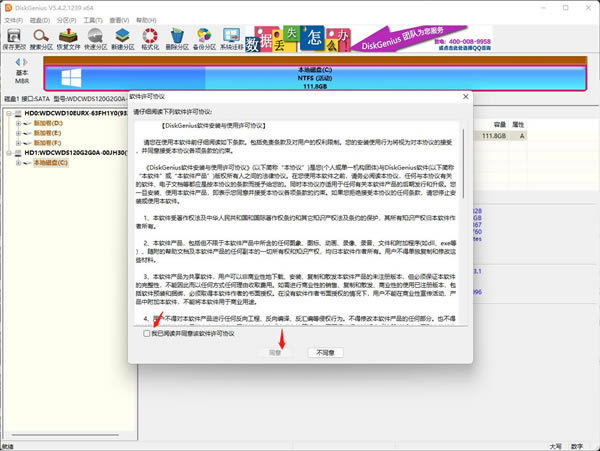This screenshot has width=600, height=451.
Task: Click the 容量 column header
Action: tap(499, 125)
